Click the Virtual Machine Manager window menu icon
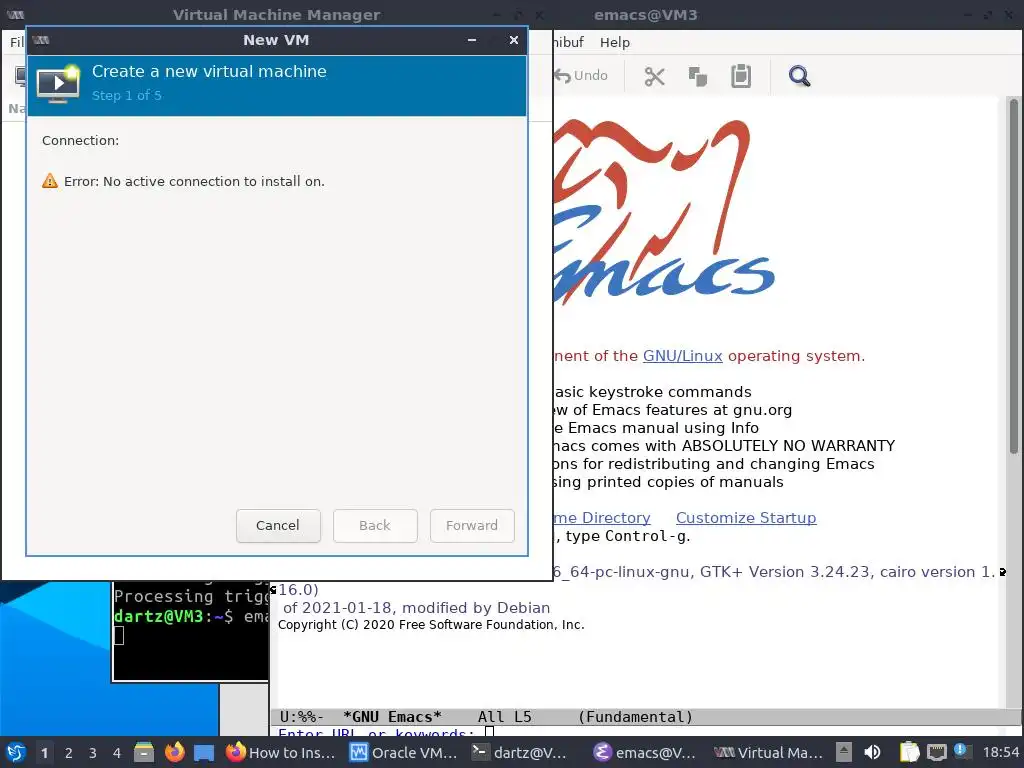The image size is (1024, 768). 14,14
